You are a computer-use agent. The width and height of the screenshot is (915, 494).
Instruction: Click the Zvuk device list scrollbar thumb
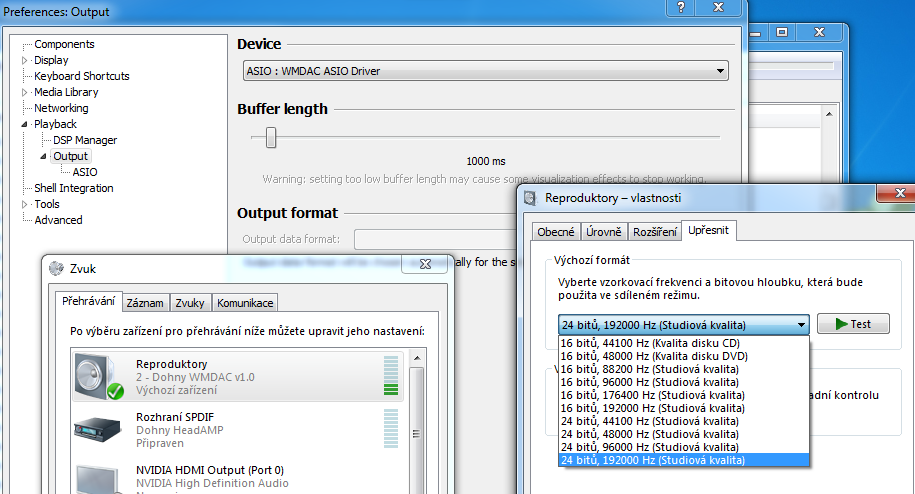[x=417, y=433]
